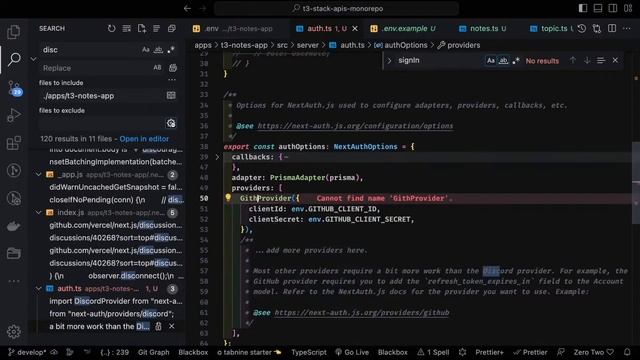Open the Extensions view

tap(14, 143)
